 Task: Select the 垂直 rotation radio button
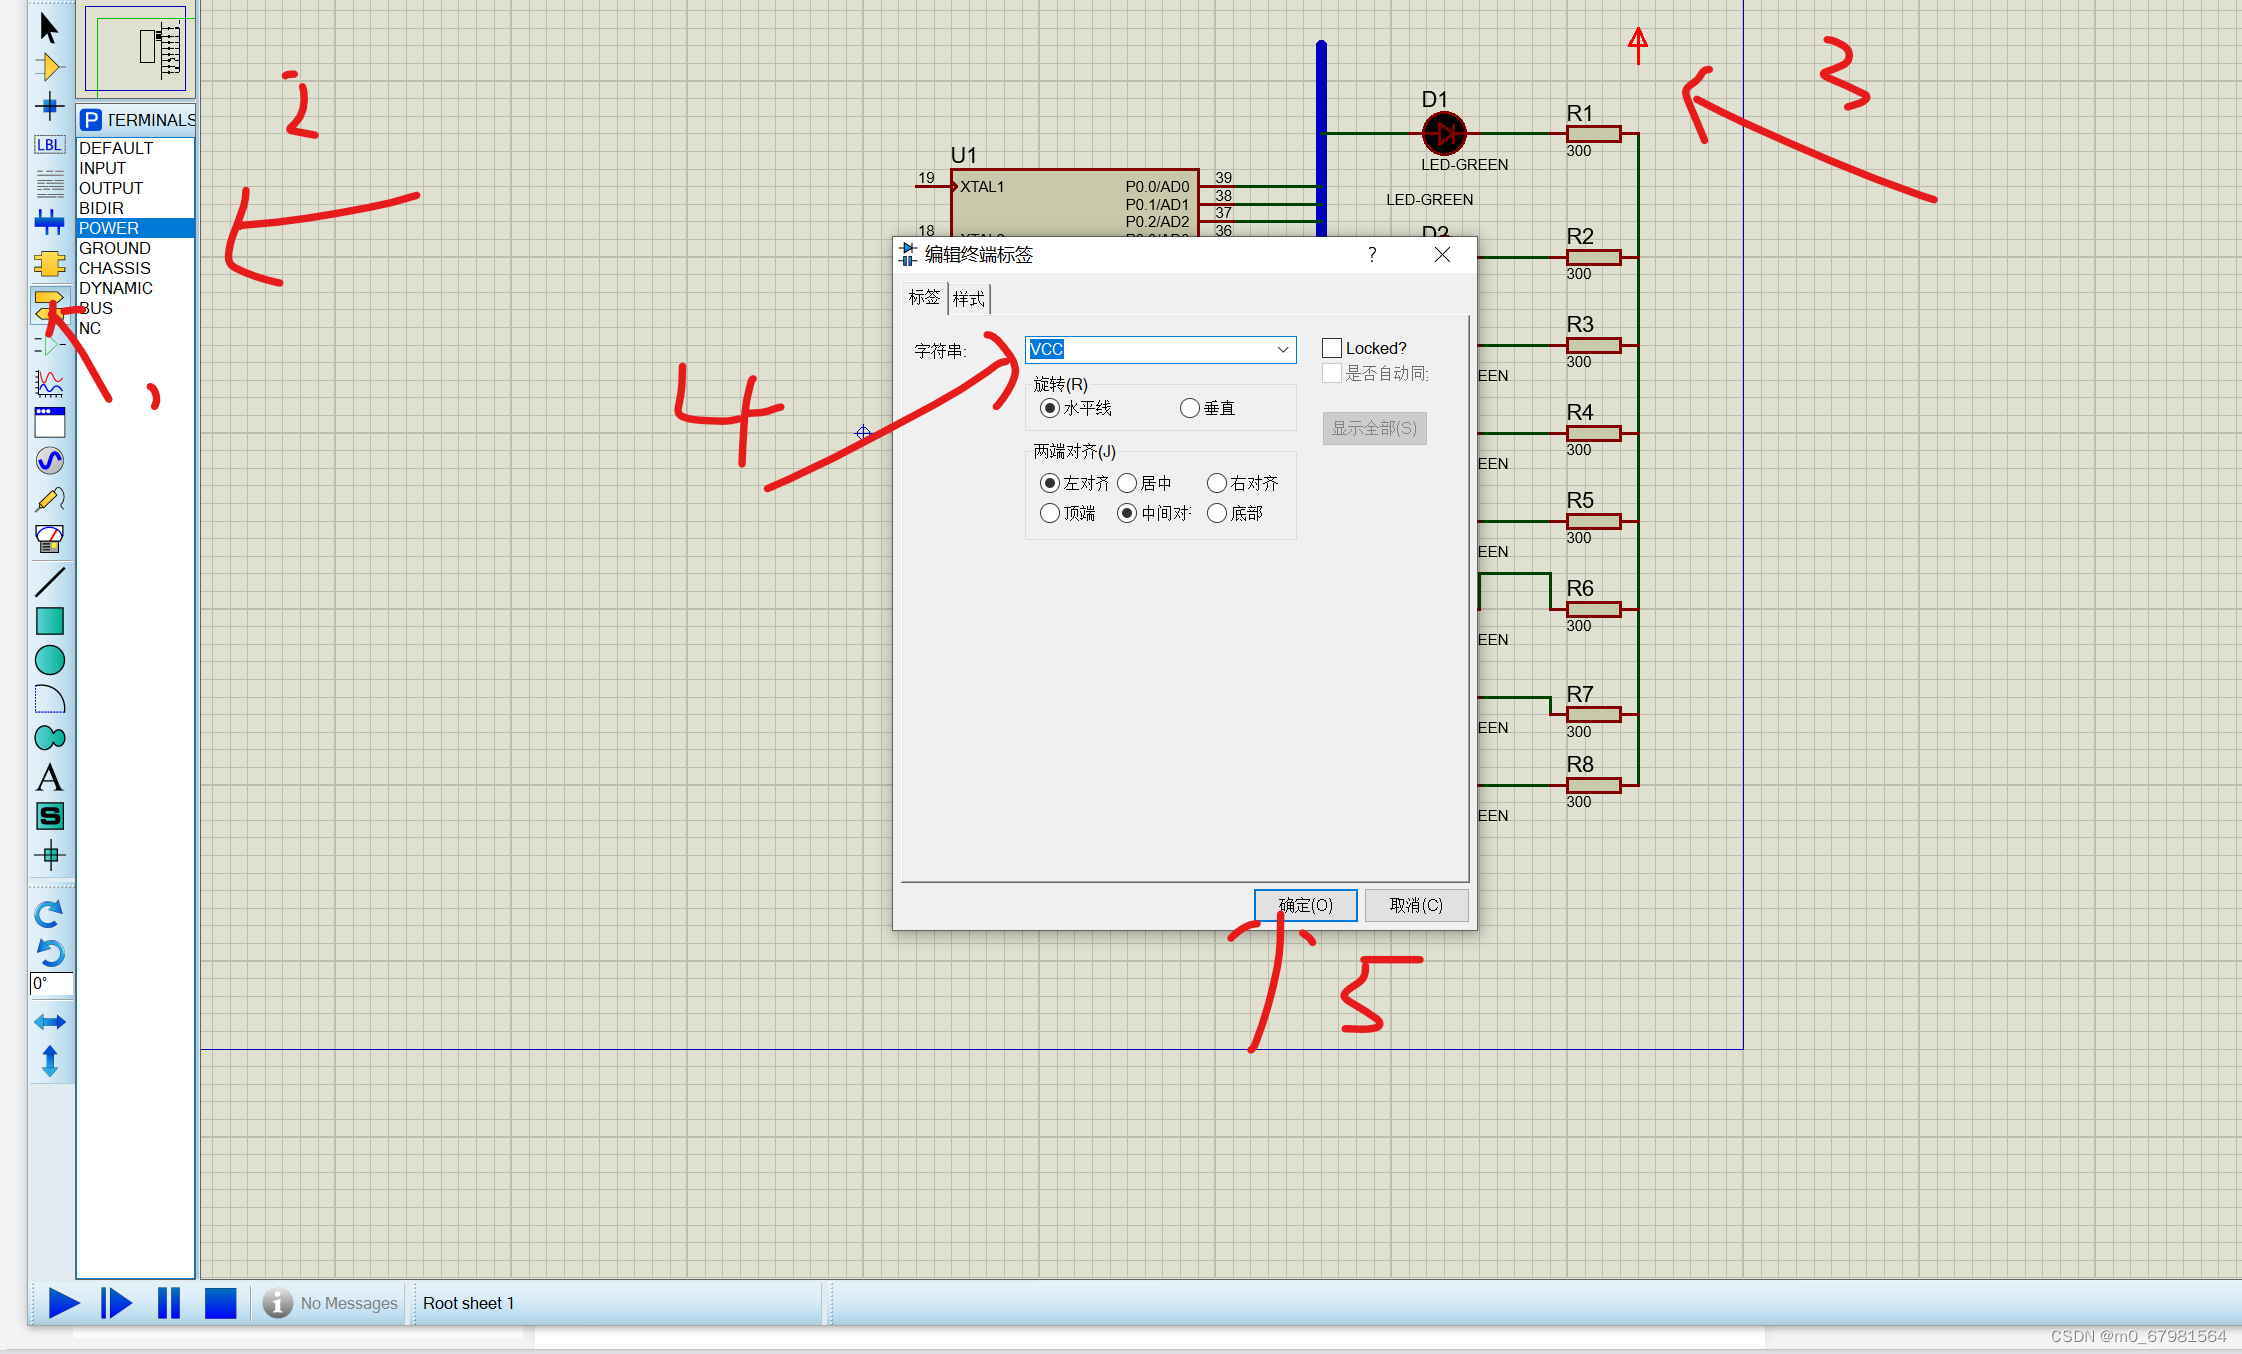pos(1190,408)
